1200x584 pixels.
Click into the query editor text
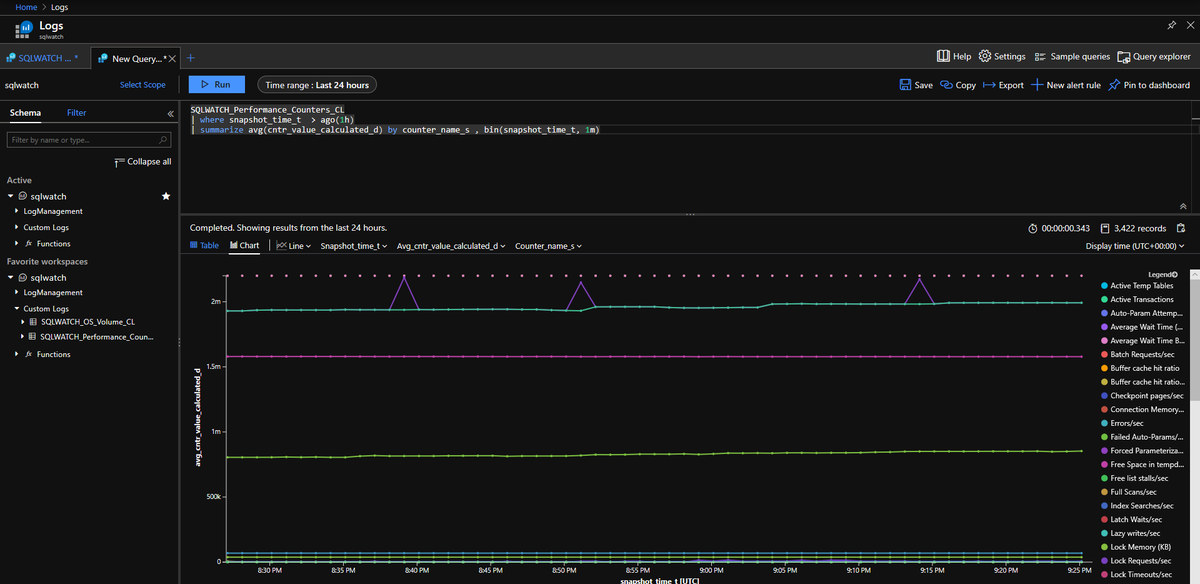point(395,119)
